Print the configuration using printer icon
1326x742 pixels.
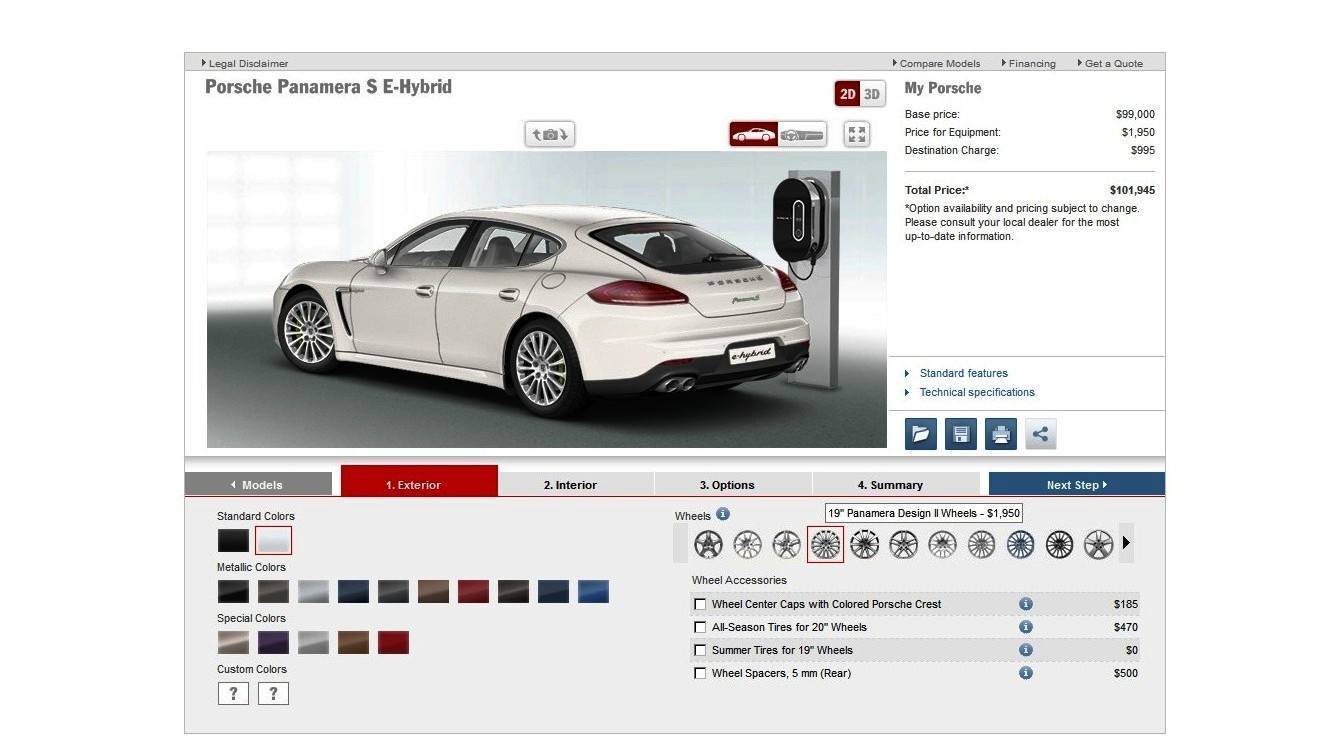(x=1001, y=434)
